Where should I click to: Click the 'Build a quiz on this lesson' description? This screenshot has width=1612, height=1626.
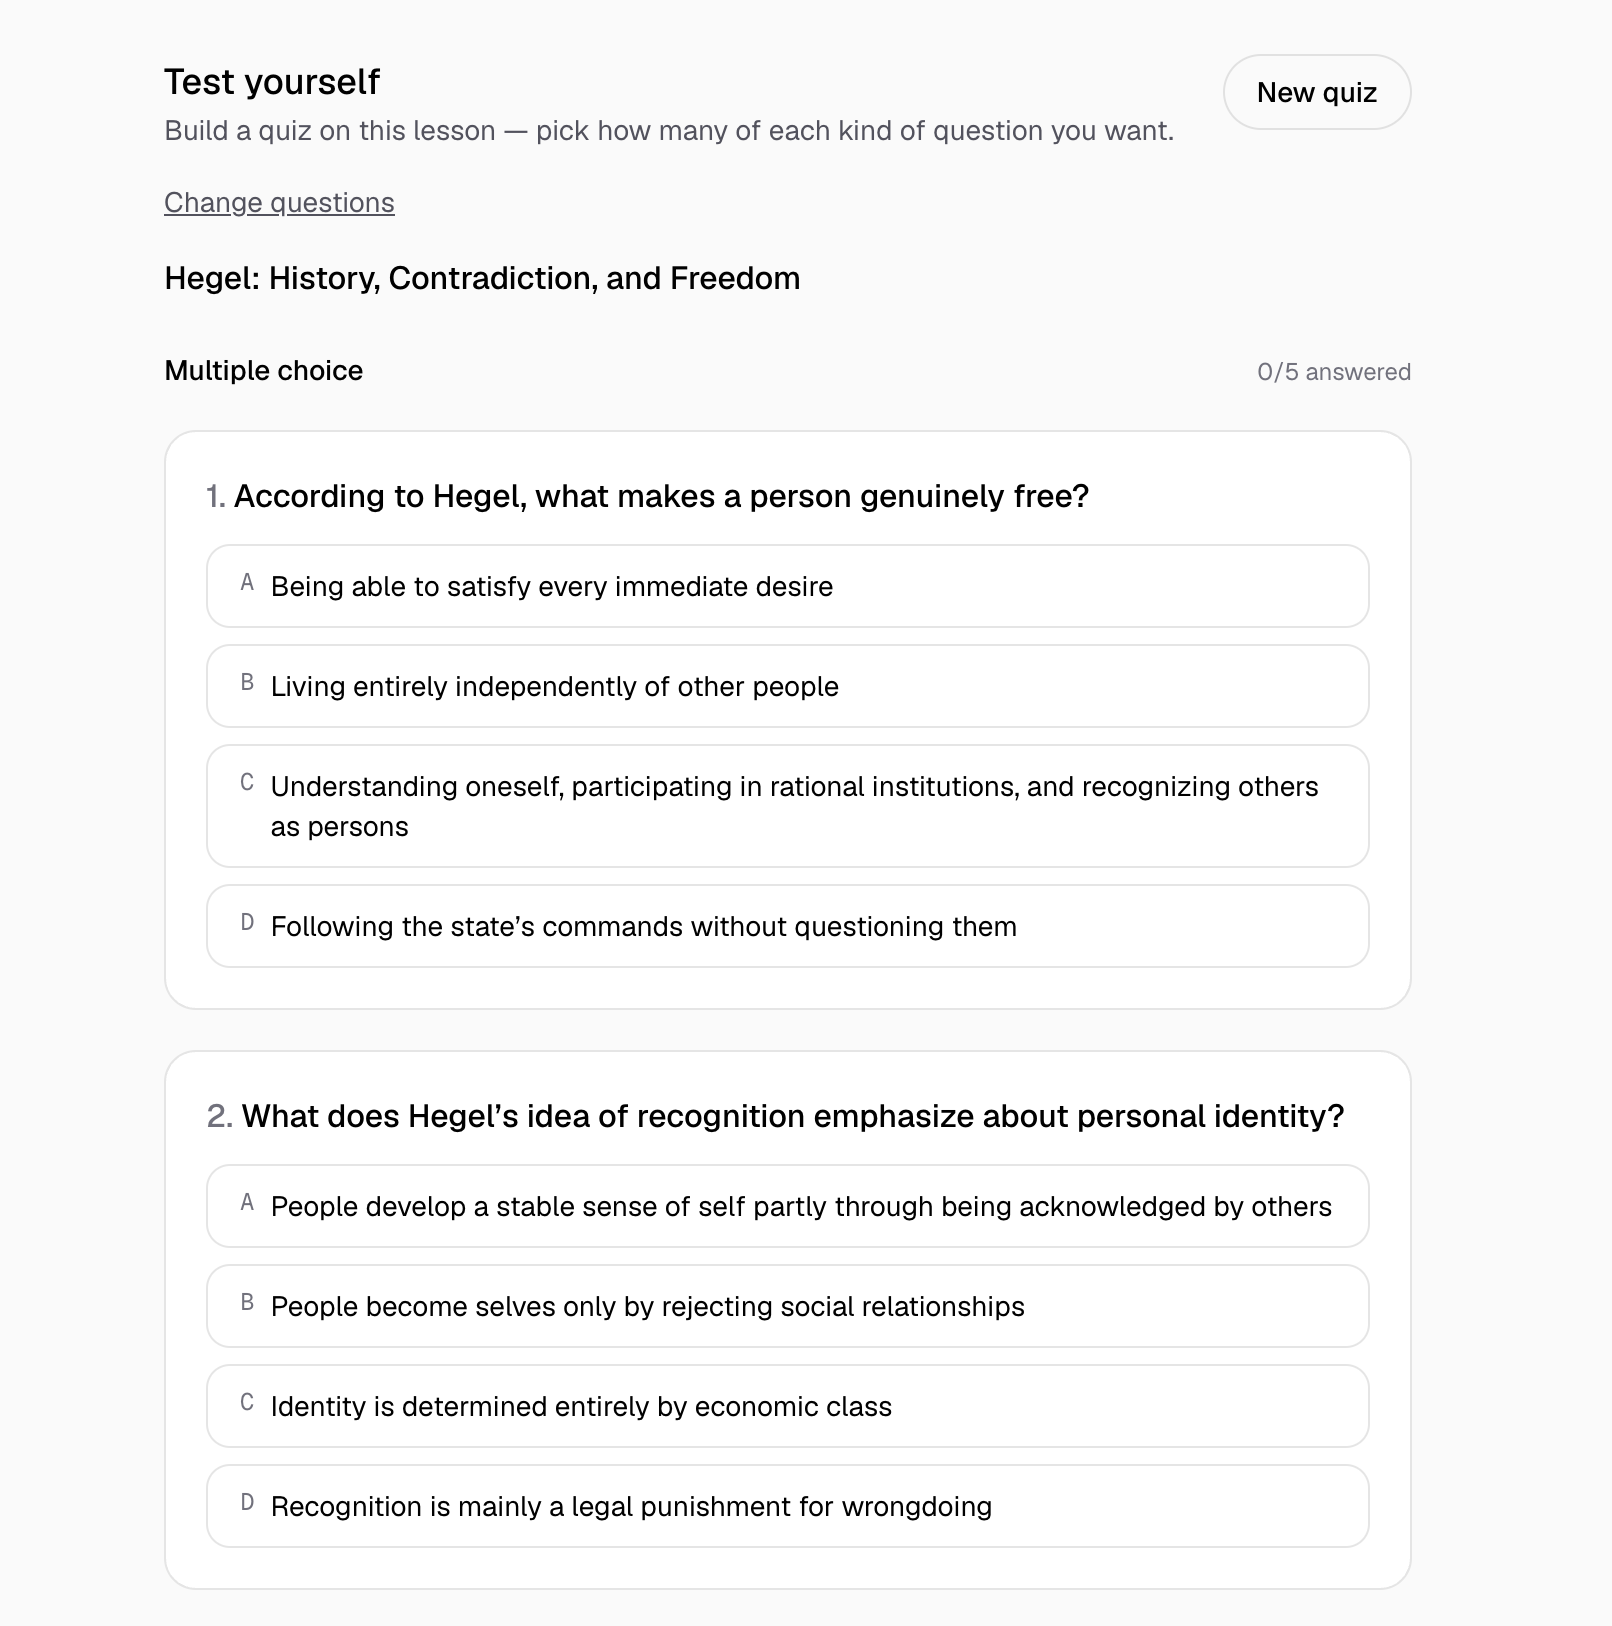pyautogui.click(x=669, y=131)
